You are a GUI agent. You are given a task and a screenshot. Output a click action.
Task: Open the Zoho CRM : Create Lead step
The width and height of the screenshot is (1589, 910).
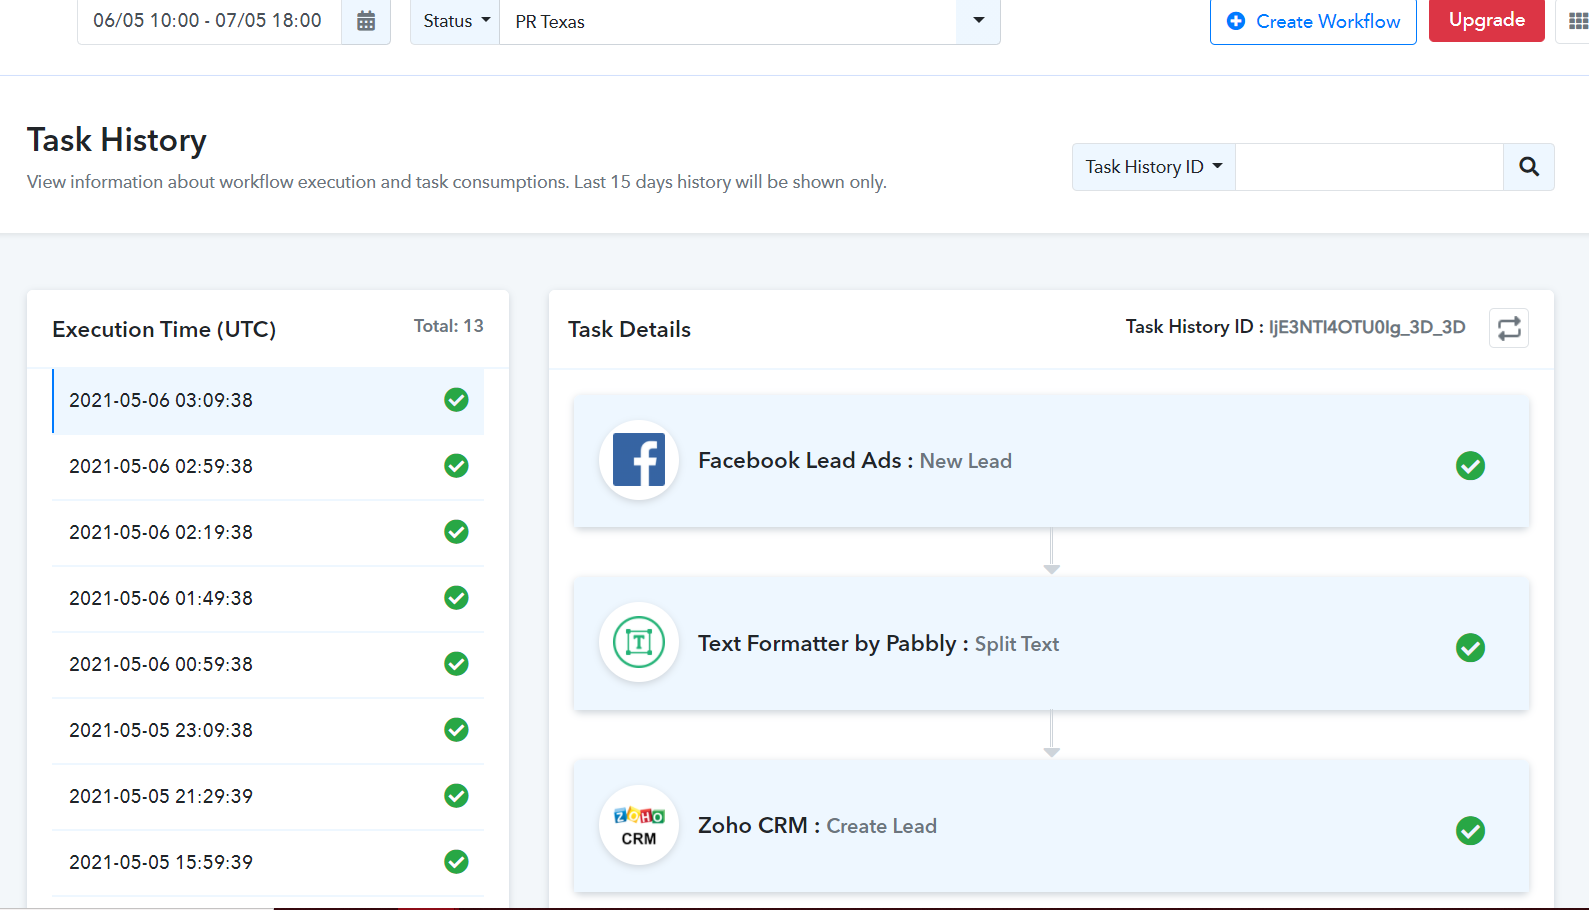[x=1051, y=826]
